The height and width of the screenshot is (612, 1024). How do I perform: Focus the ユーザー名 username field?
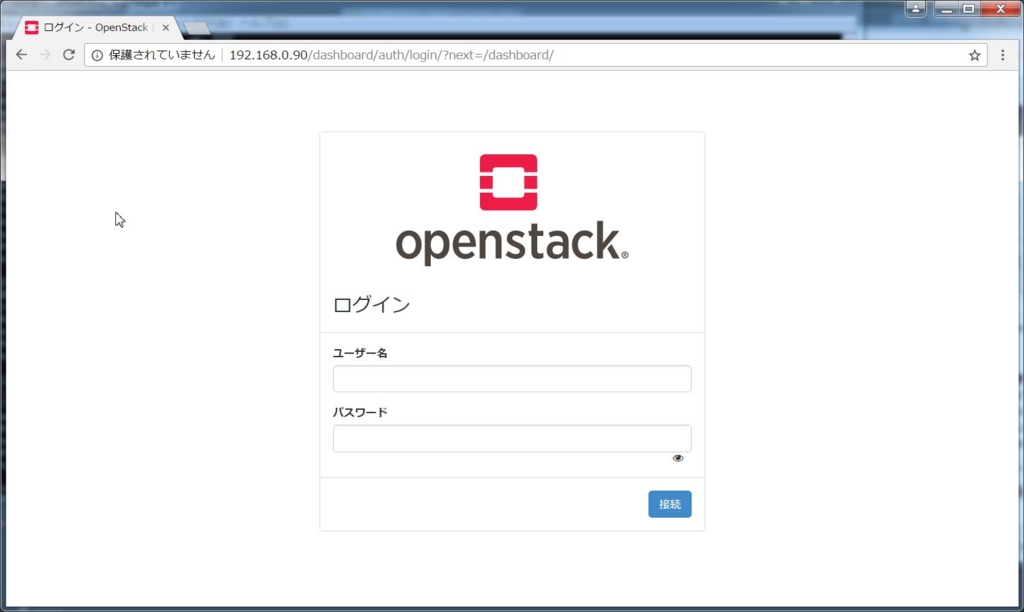(512, 379)
